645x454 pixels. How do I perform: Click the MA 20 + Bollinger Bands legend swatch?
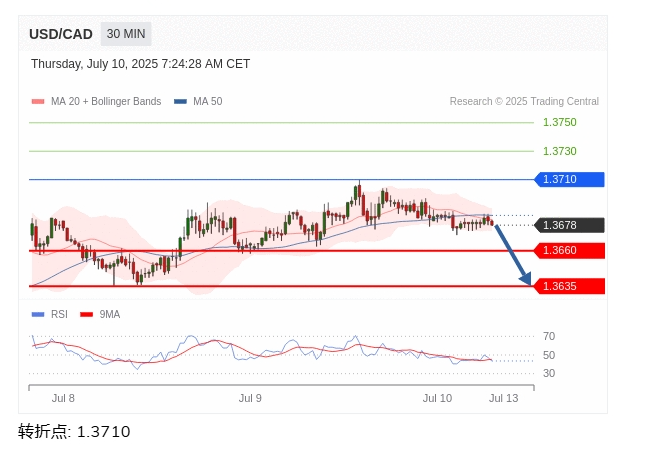(x=38, y=102)
